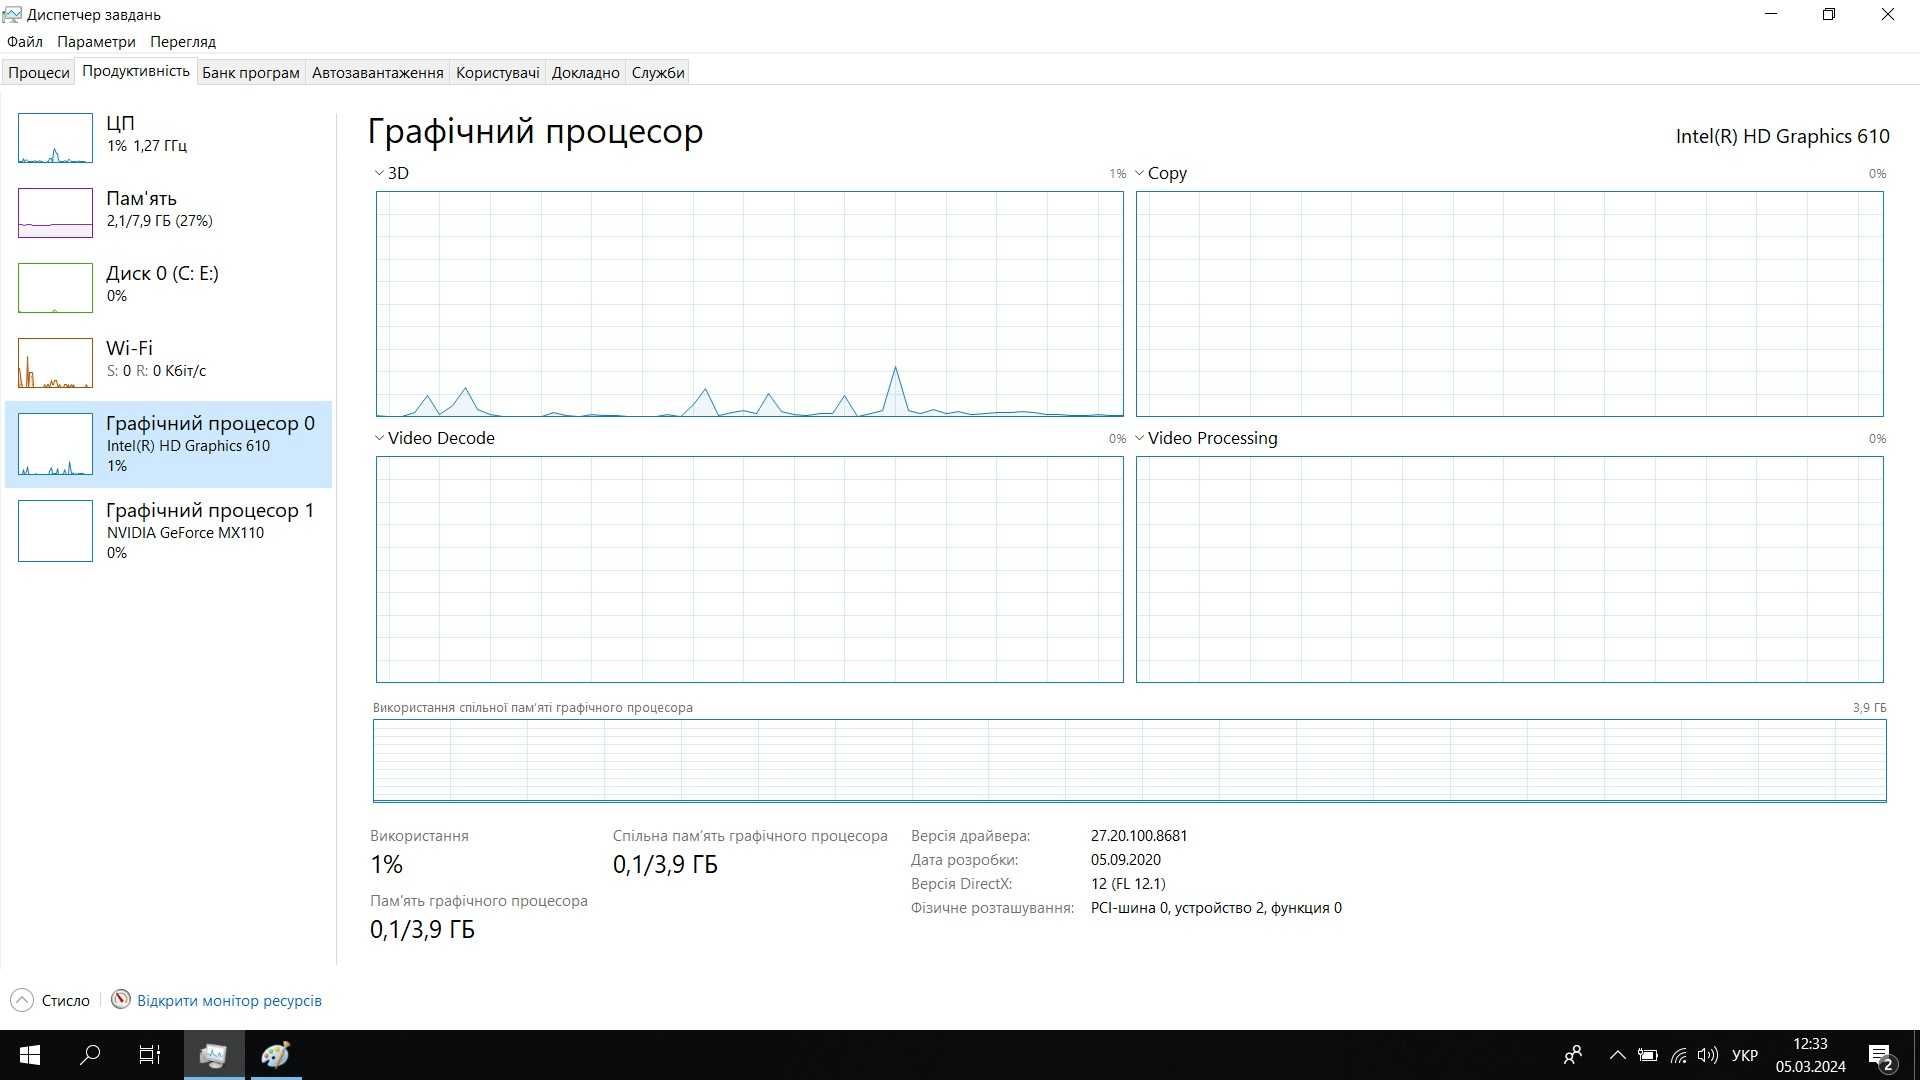Open the Параметри menu
This screenshot has width=1920, height=1080.
point(96,42)
